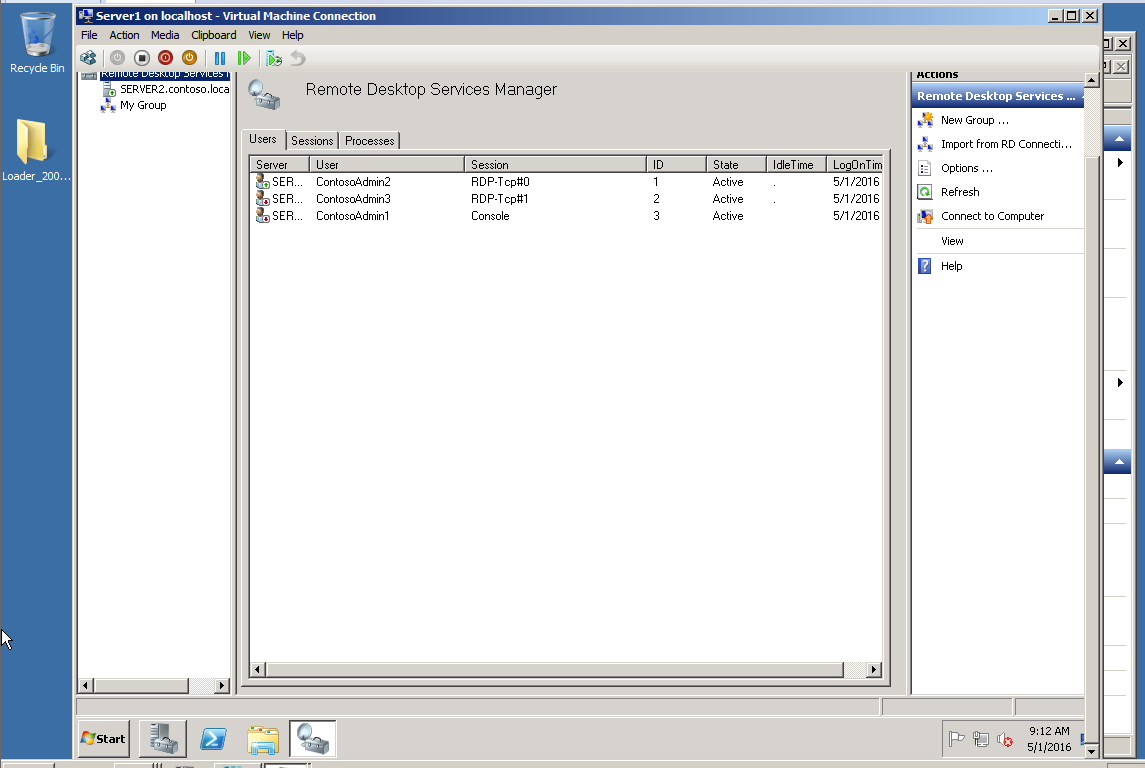The image size is (1145, 768).
Task: Click the green Reset/resume toolbar icon
Action: click(x=244, y=58)
